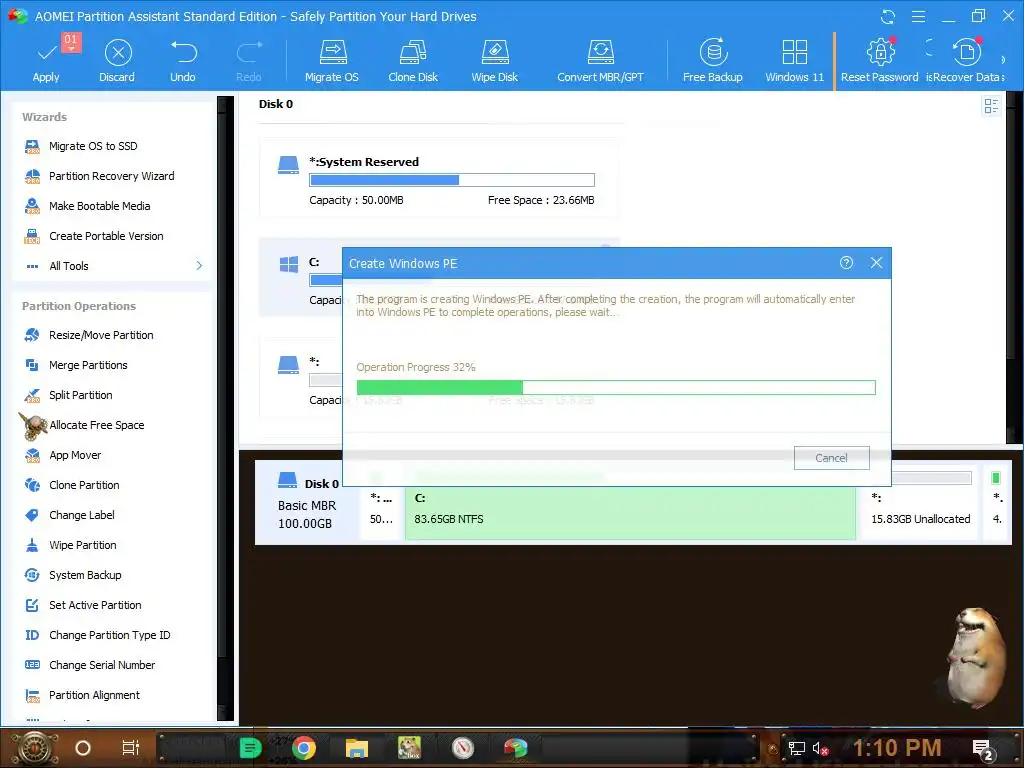The height and width of the screenshot is (768, 1024).
Task: Click the Discard icon
Action: (118, 53)
